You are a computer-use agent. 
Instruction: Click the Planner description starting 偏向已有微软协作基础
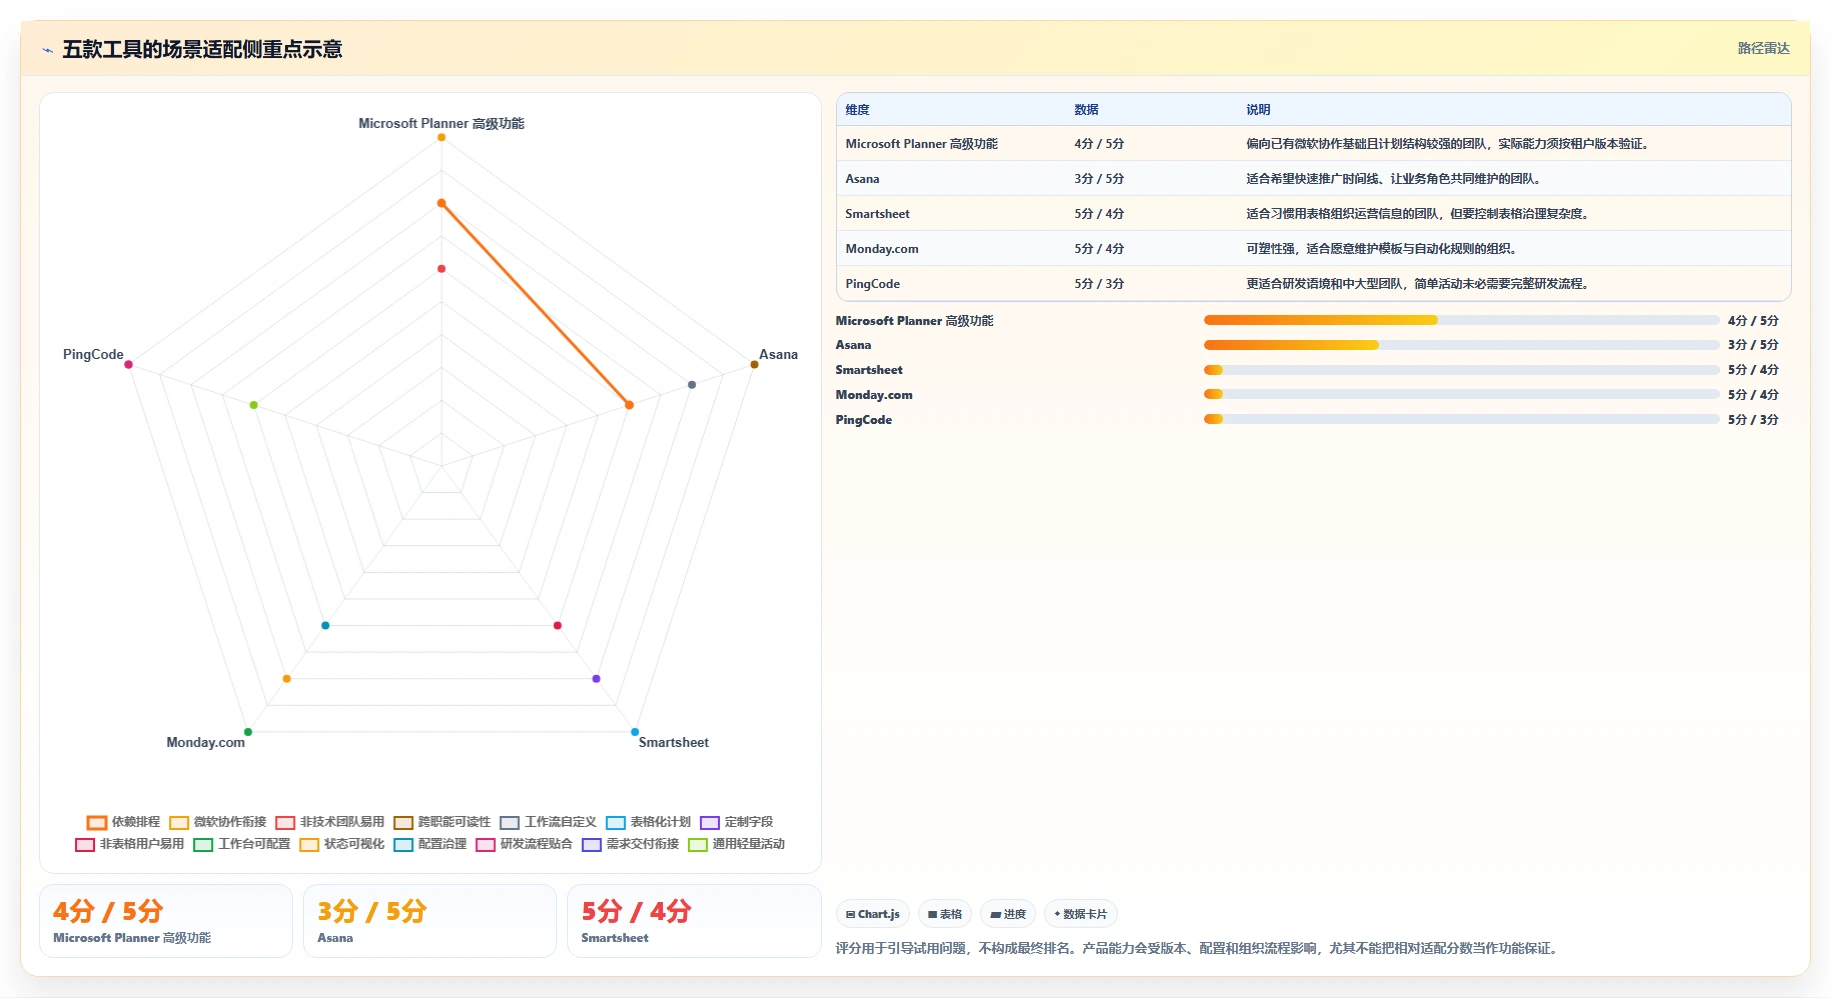[x=1447, y=144]
